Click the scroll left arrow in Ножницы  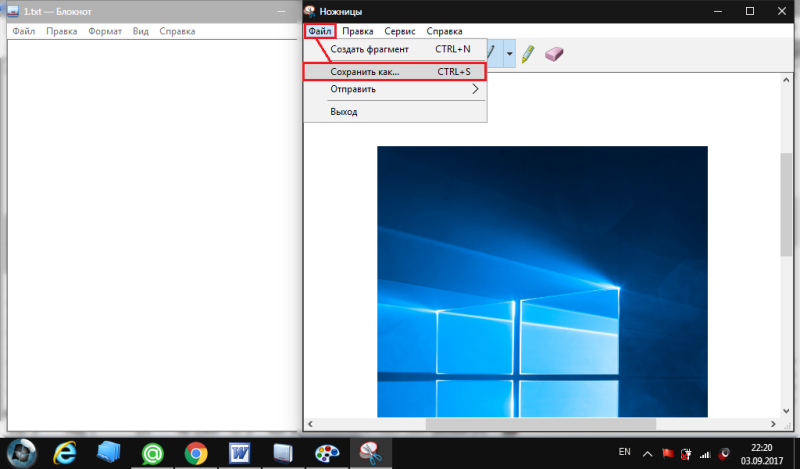coord(310,424)
